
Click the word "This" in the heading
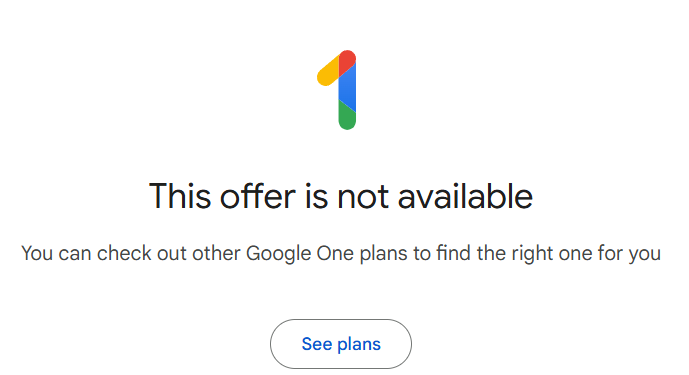click(180, 196)
